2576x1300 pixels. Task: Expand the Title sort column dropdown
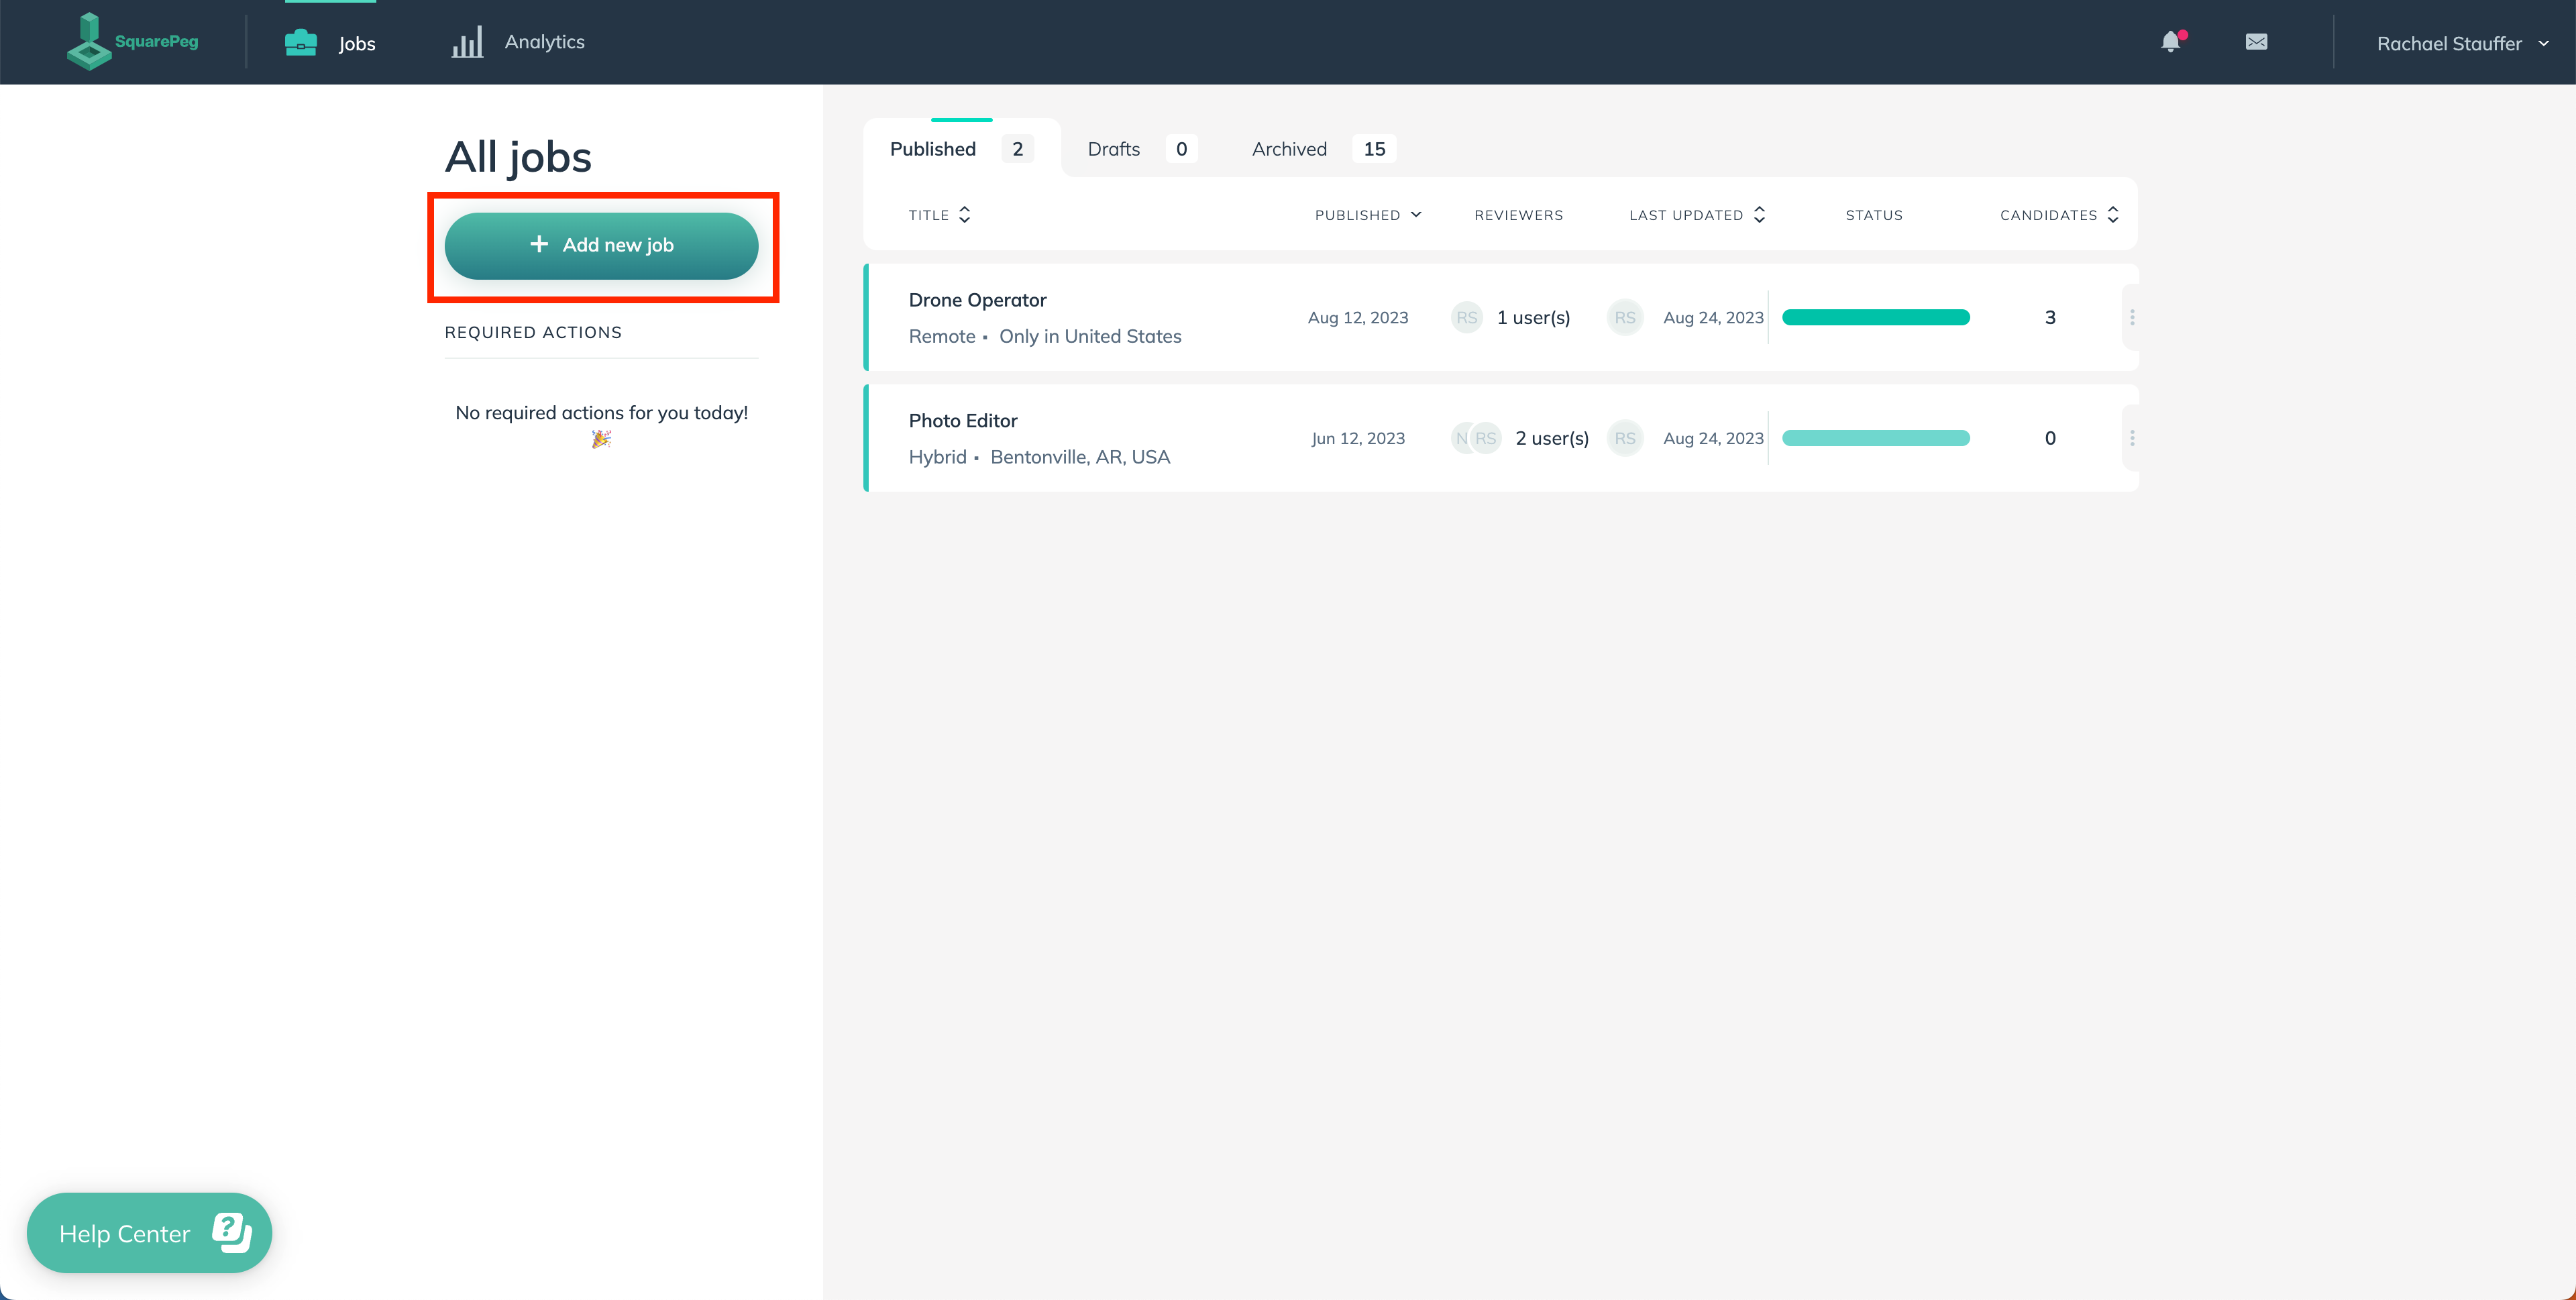(x=965, y=214)
